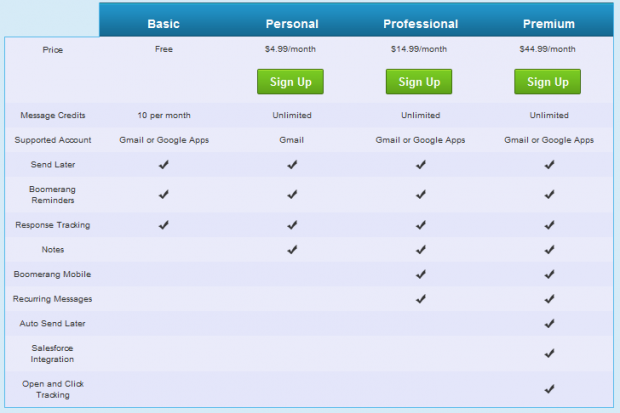Image resolution: width=620 pixels, height=413 pixels.
Task: Click the Salesforce Integration row label
Action: (x=52, y=354)
